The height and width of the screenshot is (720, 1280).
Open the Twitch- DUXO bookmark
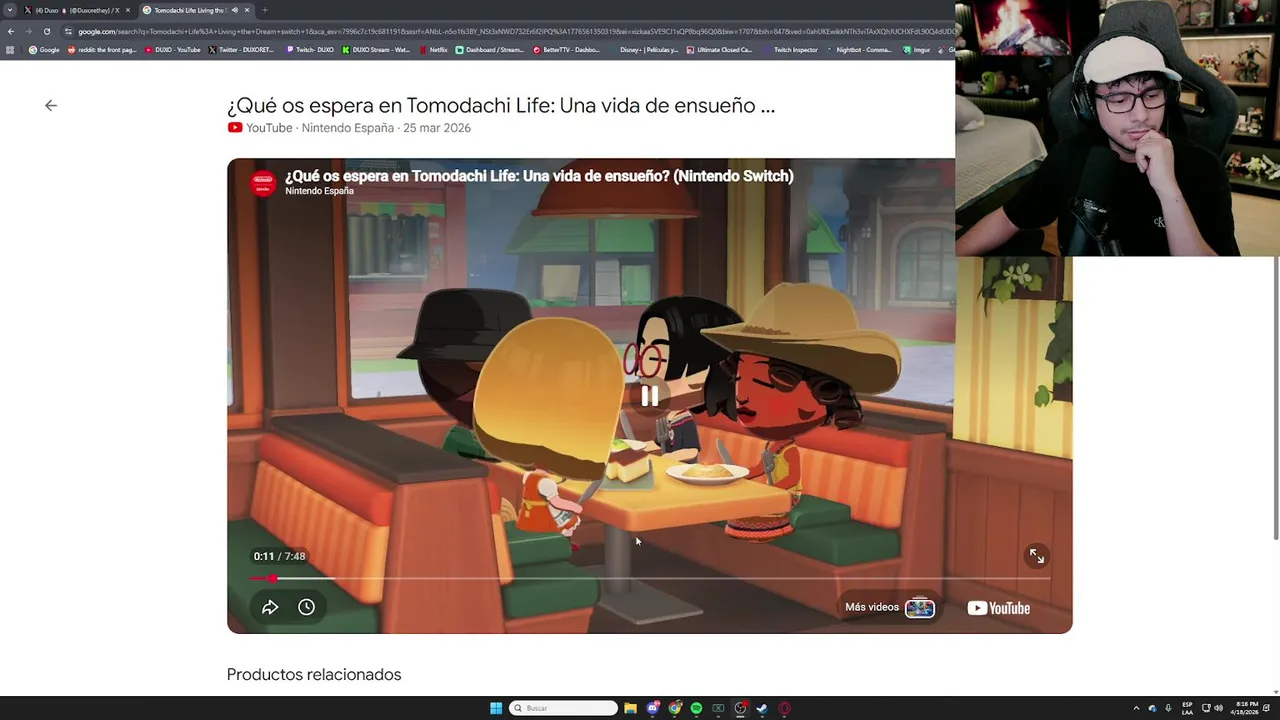310,50
